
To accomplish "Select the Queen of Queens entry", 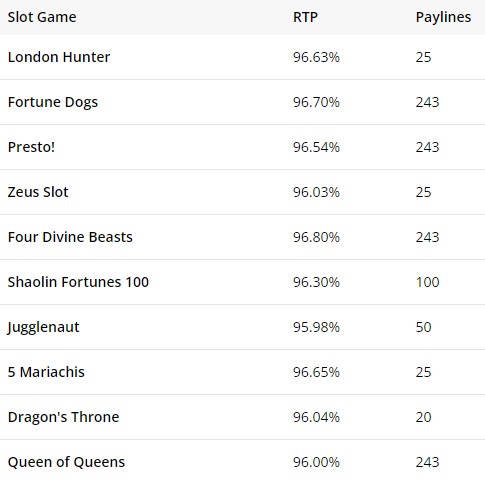I will tap(66, 462).
